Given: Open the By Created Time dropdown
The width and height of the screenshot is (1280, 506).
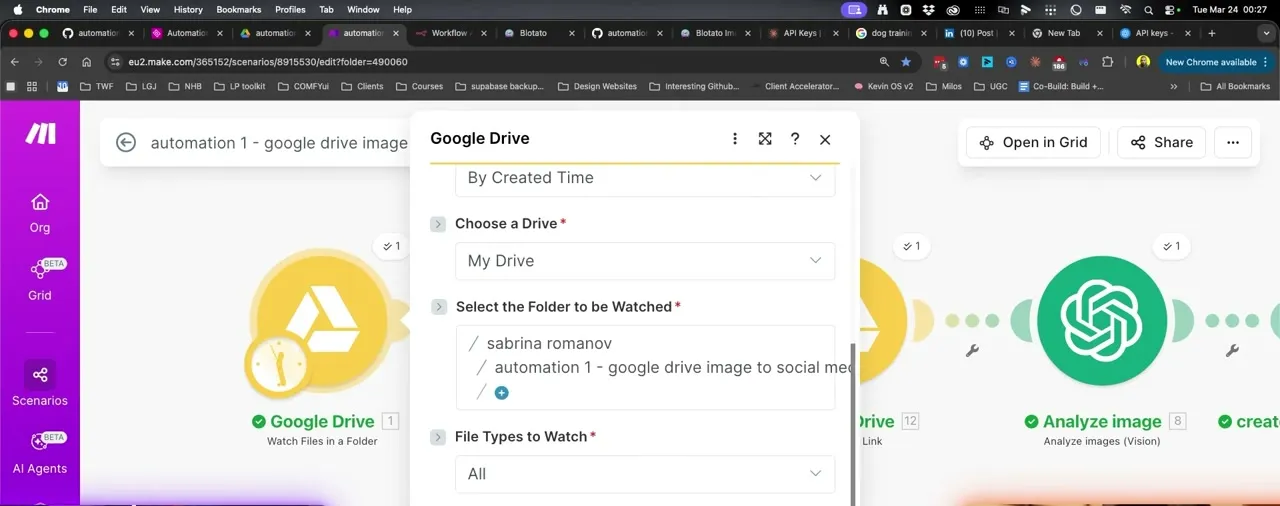Looking at the screenshot, I should click(645, 178).
